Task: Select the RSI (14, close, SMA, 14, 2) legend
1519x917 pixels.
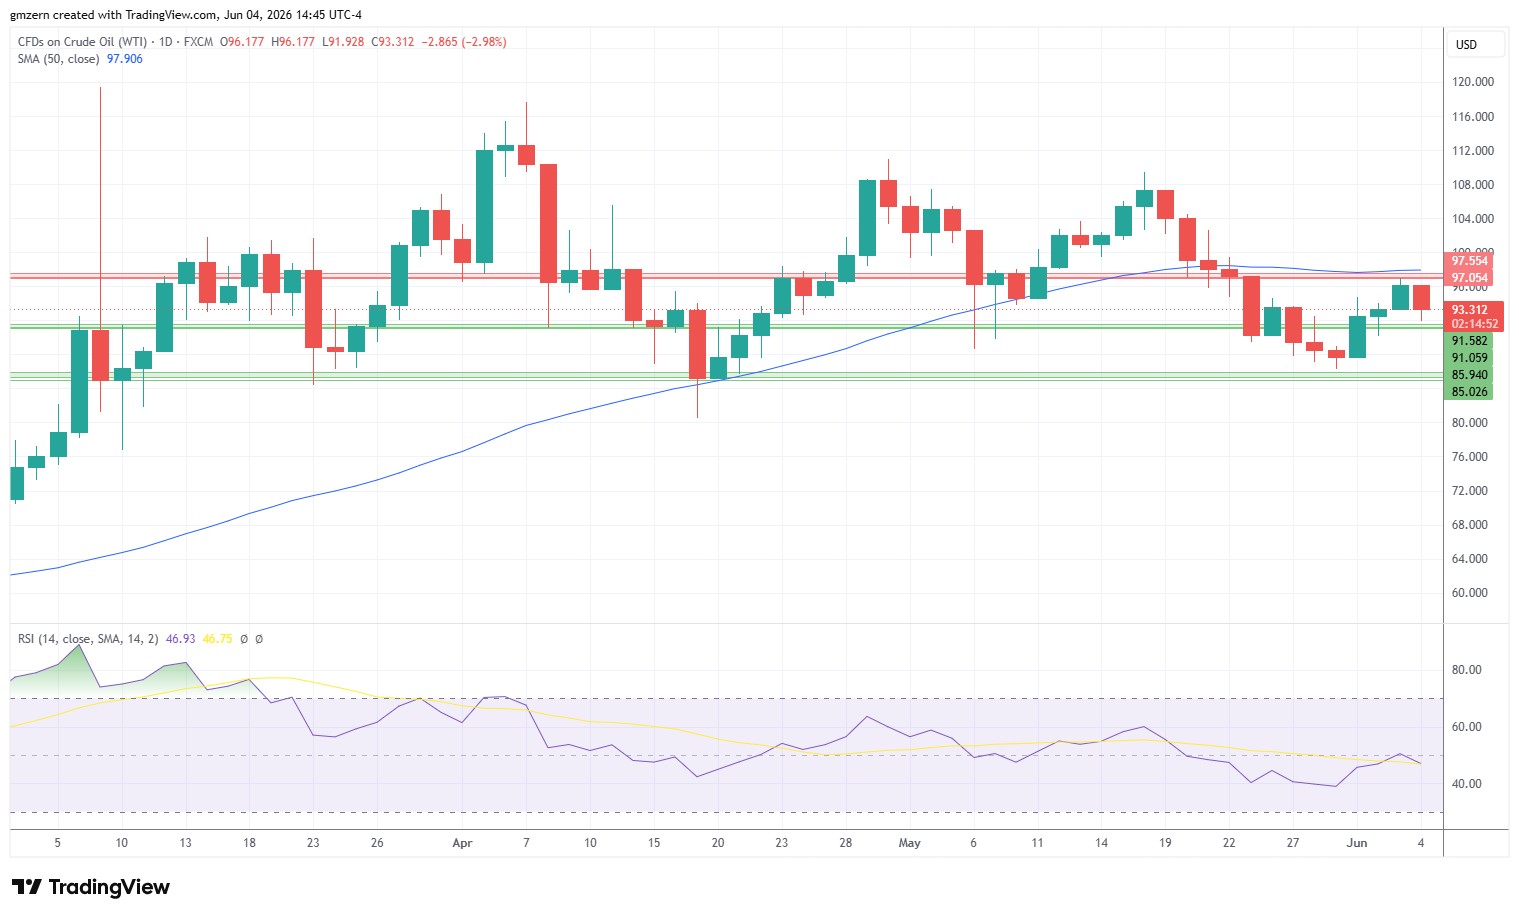Action: coord(88,639)
